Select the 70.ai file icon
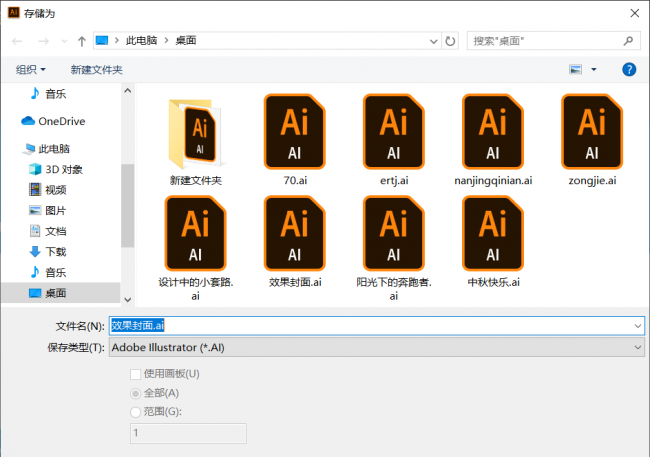The height and width of the screenshot is (457, 650). click(294, 131)
